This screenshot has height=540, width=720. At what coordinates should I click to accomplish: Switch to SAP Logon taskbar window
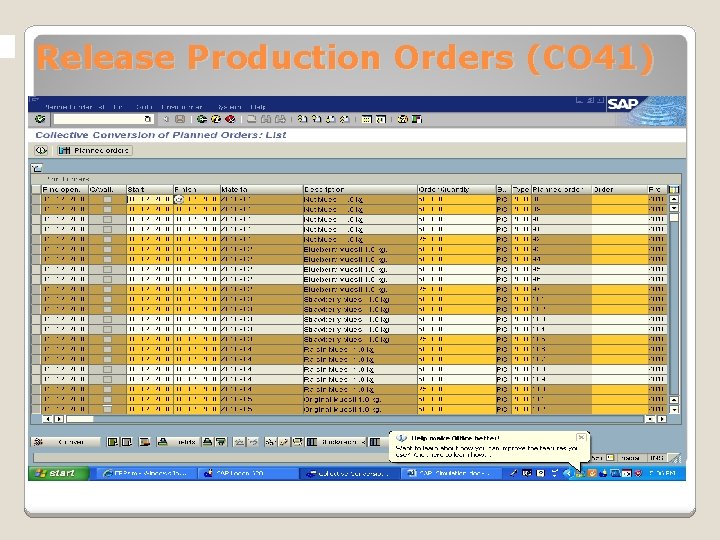[x=248, y=473]
